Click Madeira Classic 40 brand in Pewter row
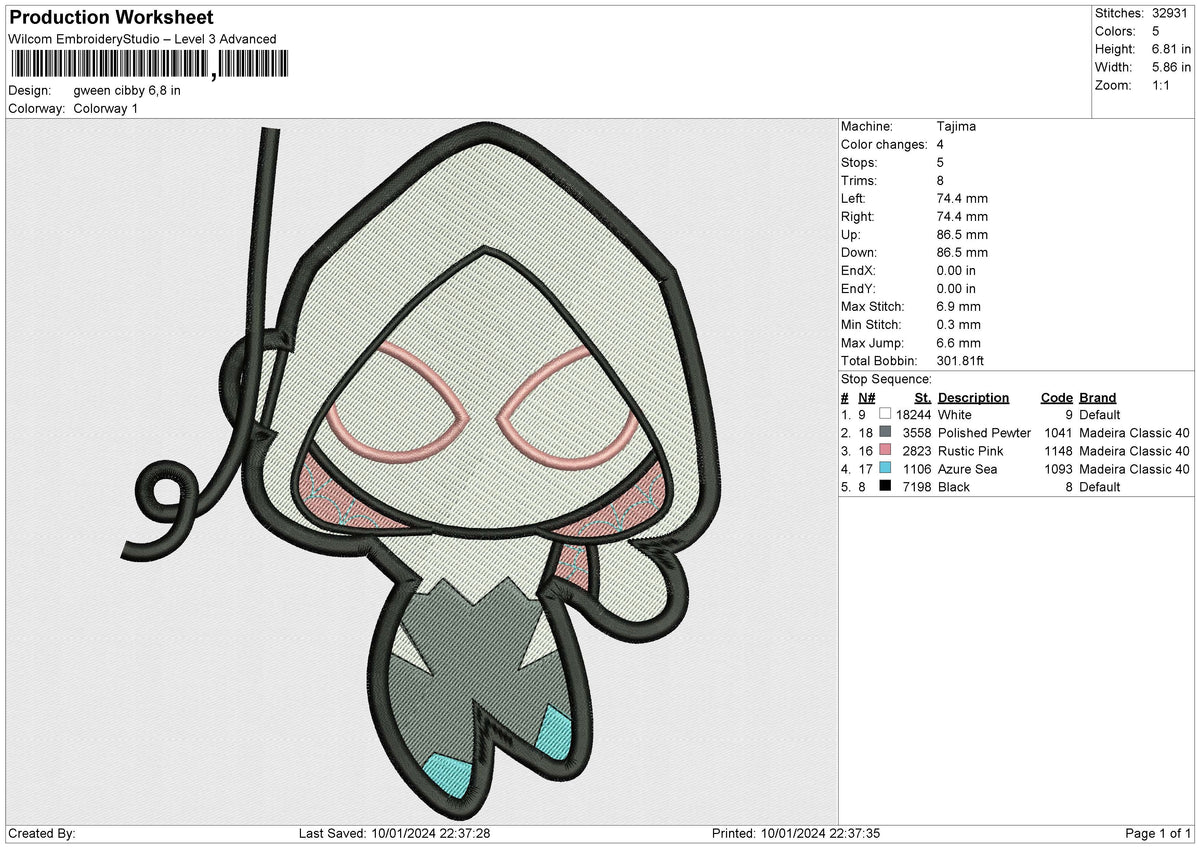 tap(1134, 433)
